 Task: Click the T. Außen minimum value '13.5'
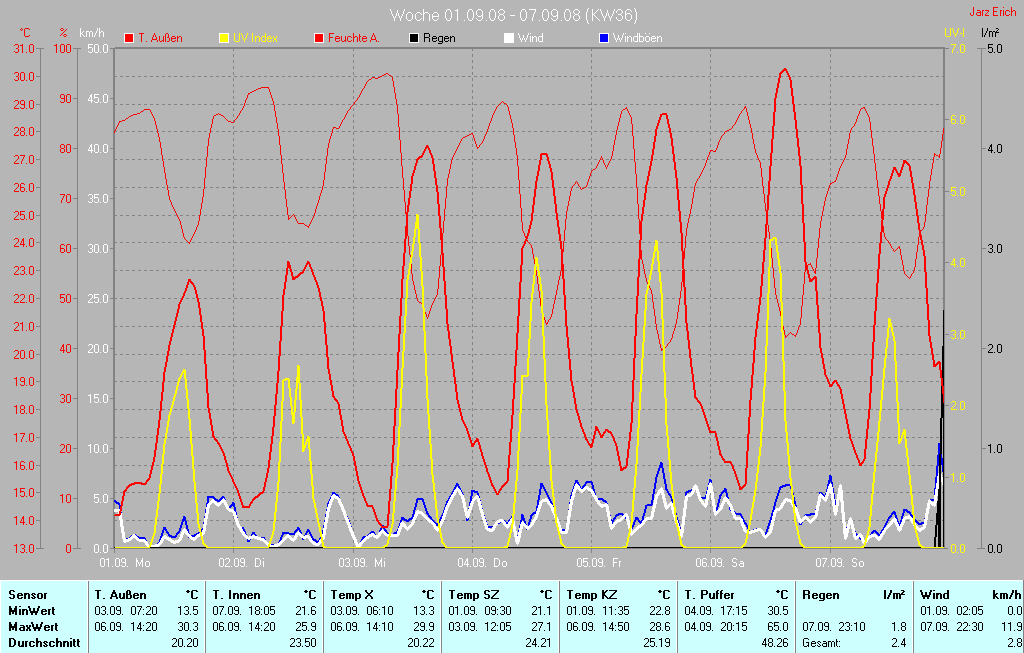[x=188, y=611]
